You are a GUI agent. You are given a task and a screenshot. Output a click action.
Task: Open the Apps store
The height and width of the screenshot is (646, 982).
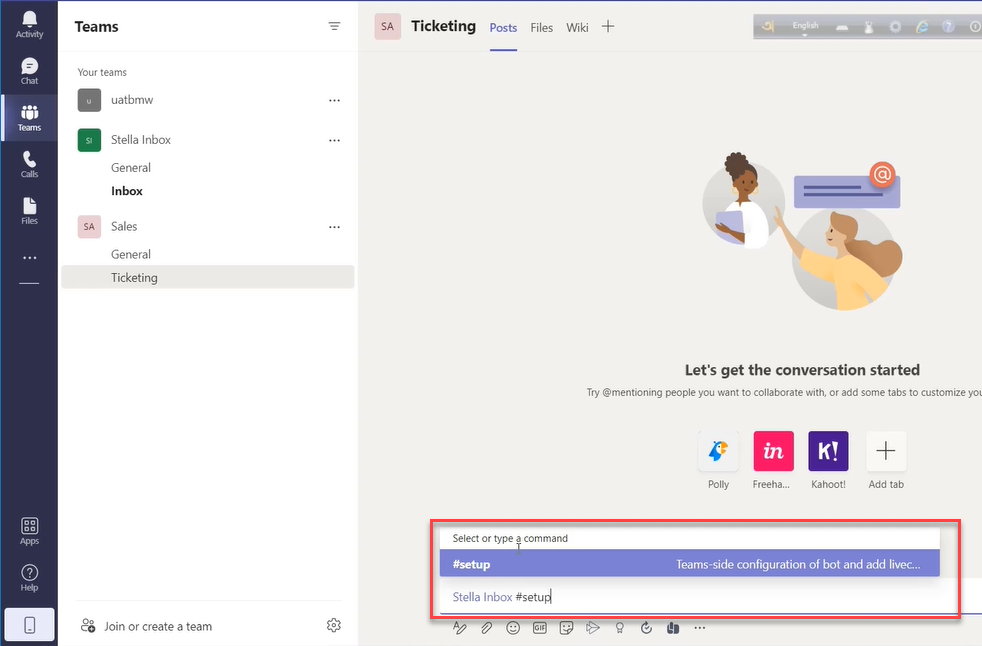[x=29, y=531]
